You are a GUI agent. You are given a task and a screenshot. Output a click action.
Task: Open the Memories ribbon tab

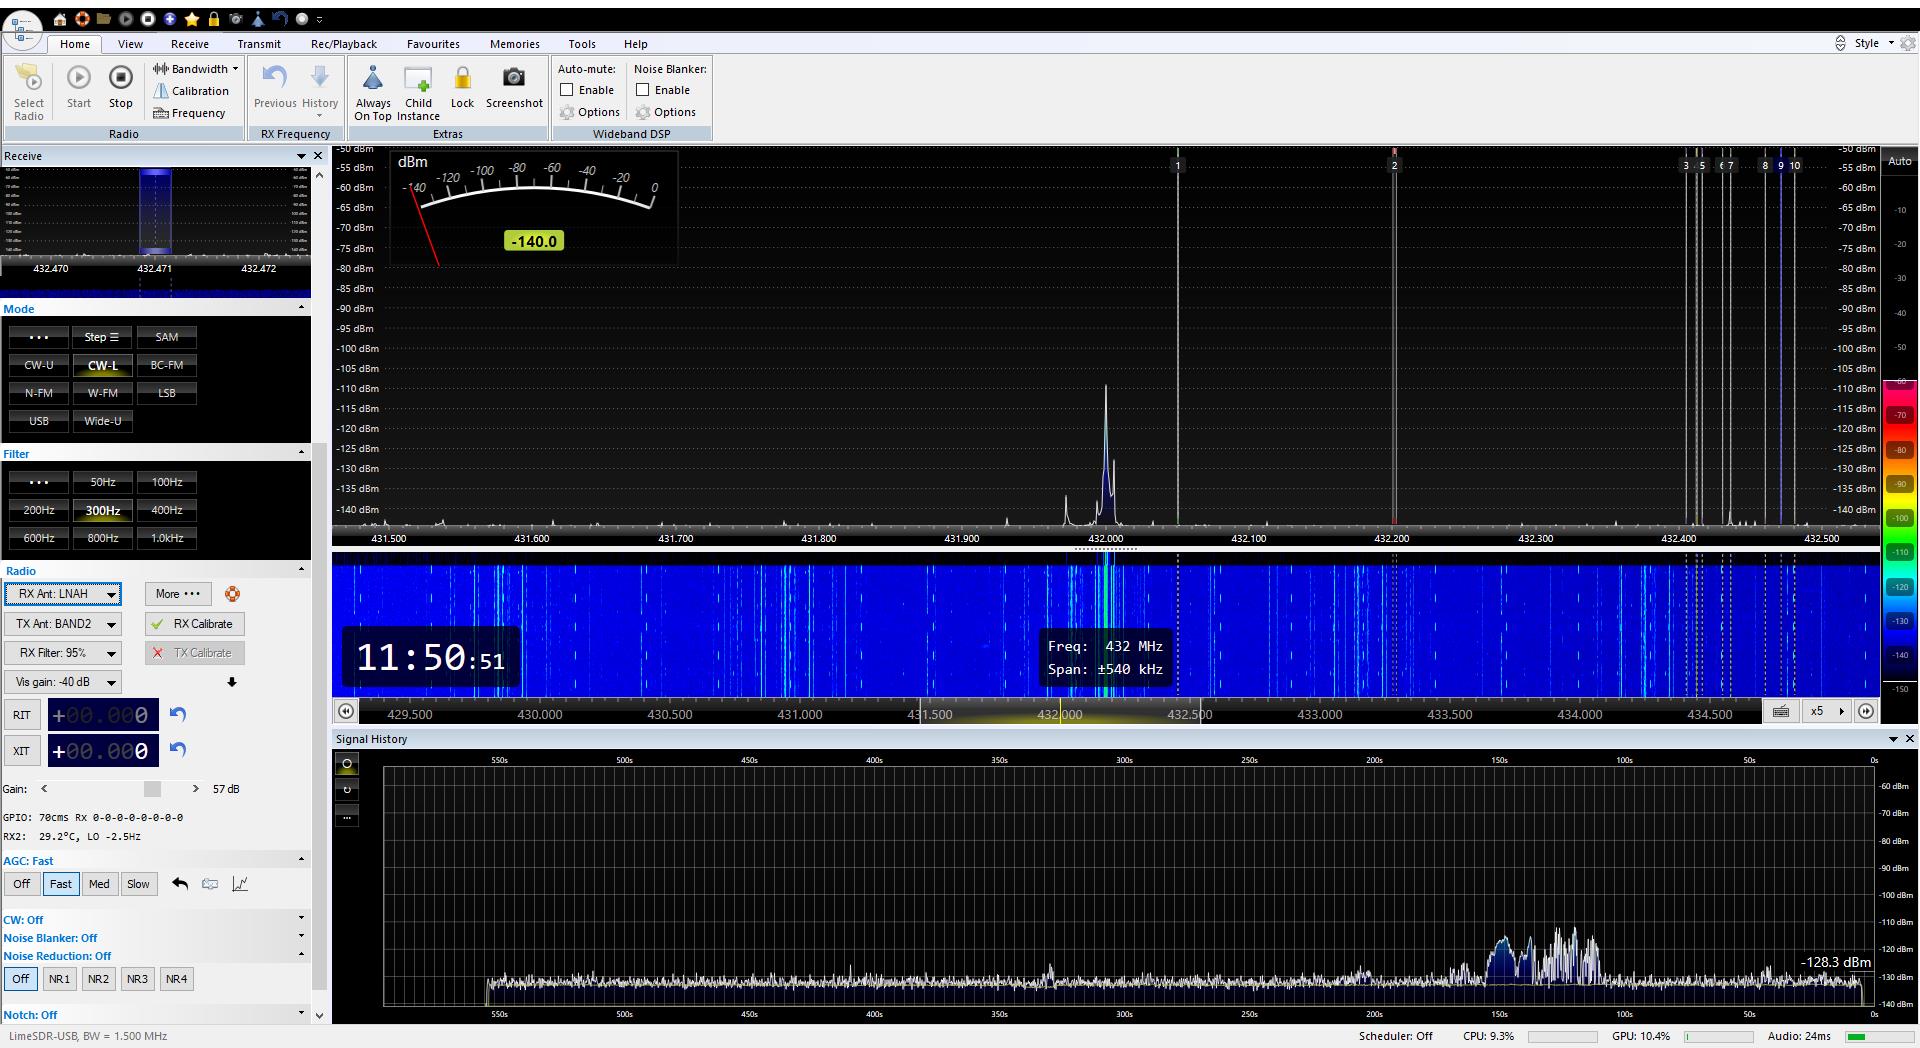point(514,44)
